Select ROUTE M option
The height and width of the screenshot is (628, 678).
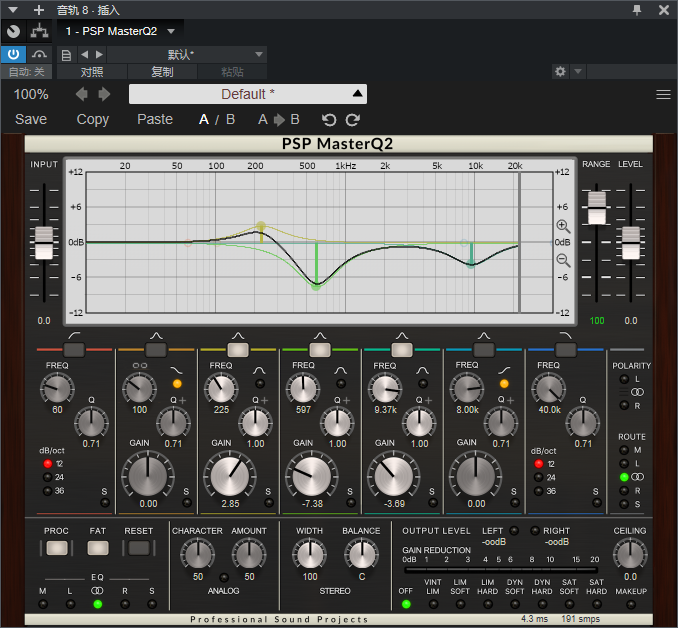point(624,450)
